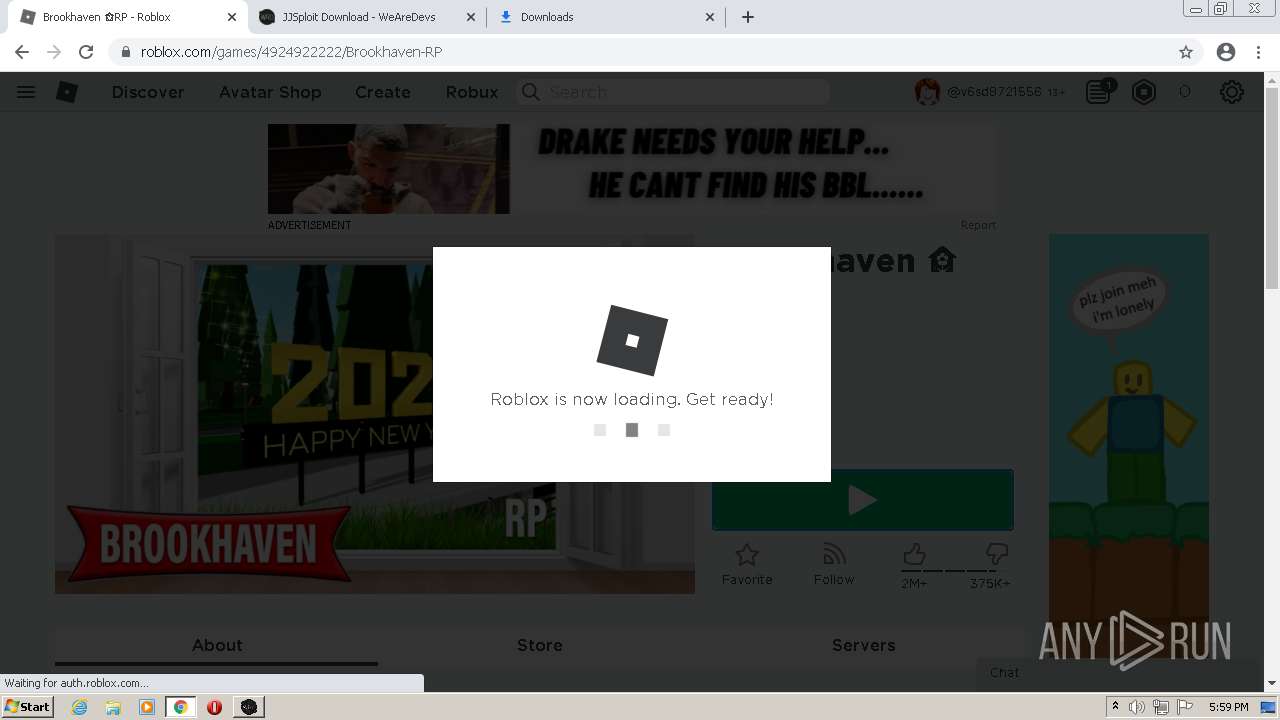The image size is (1280, 720).
Task: Open the Roblox hamburger navigation menu
Action: tap(26, 92)
